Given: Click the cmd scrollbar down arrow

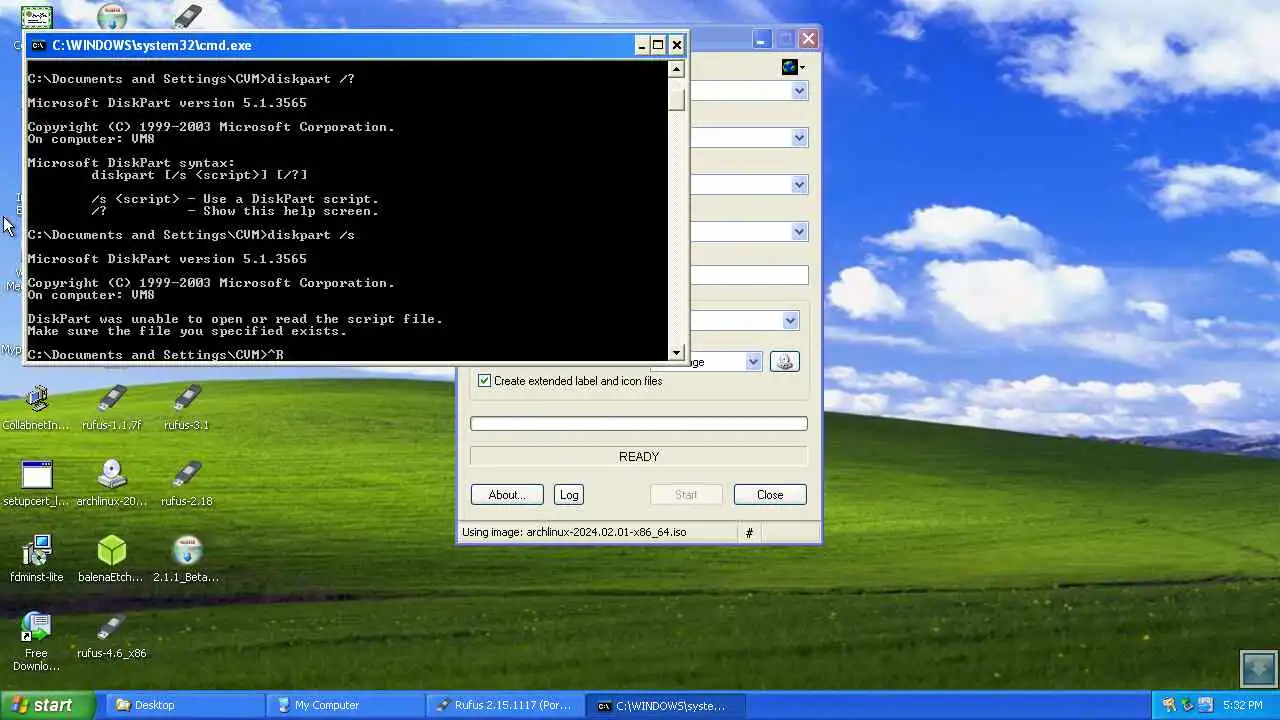Looking at the screenshot, I should click(677, 352).
